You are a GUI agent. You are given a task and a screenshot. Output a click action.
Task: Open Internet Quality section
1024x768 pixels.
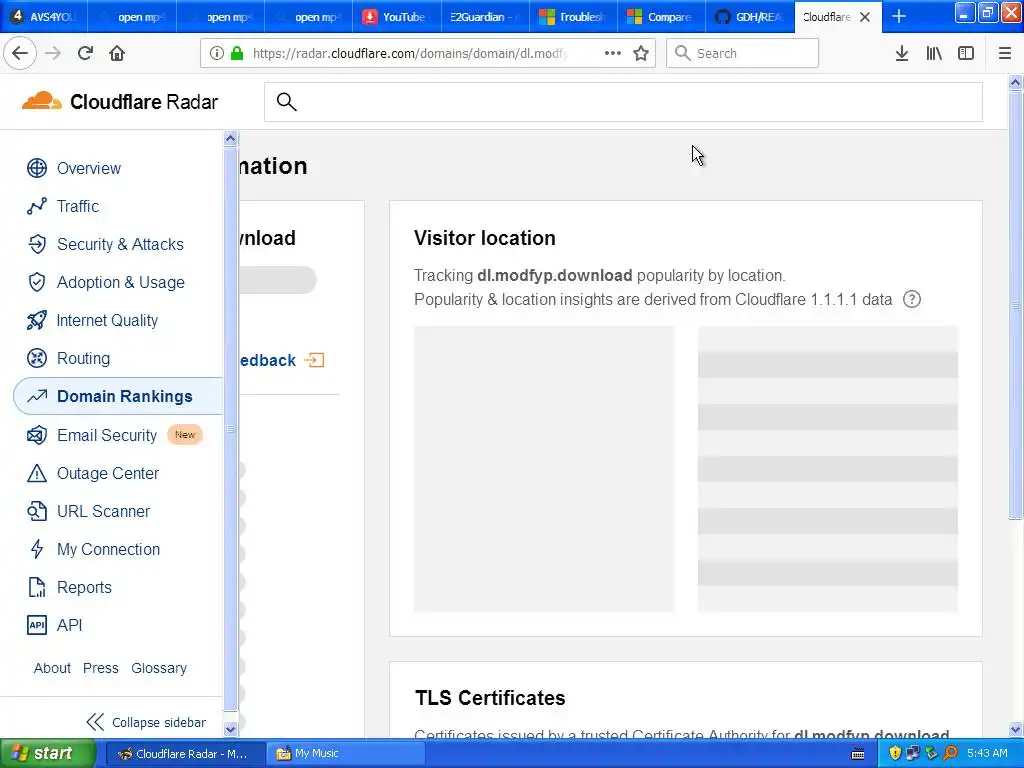pos(107,321)
